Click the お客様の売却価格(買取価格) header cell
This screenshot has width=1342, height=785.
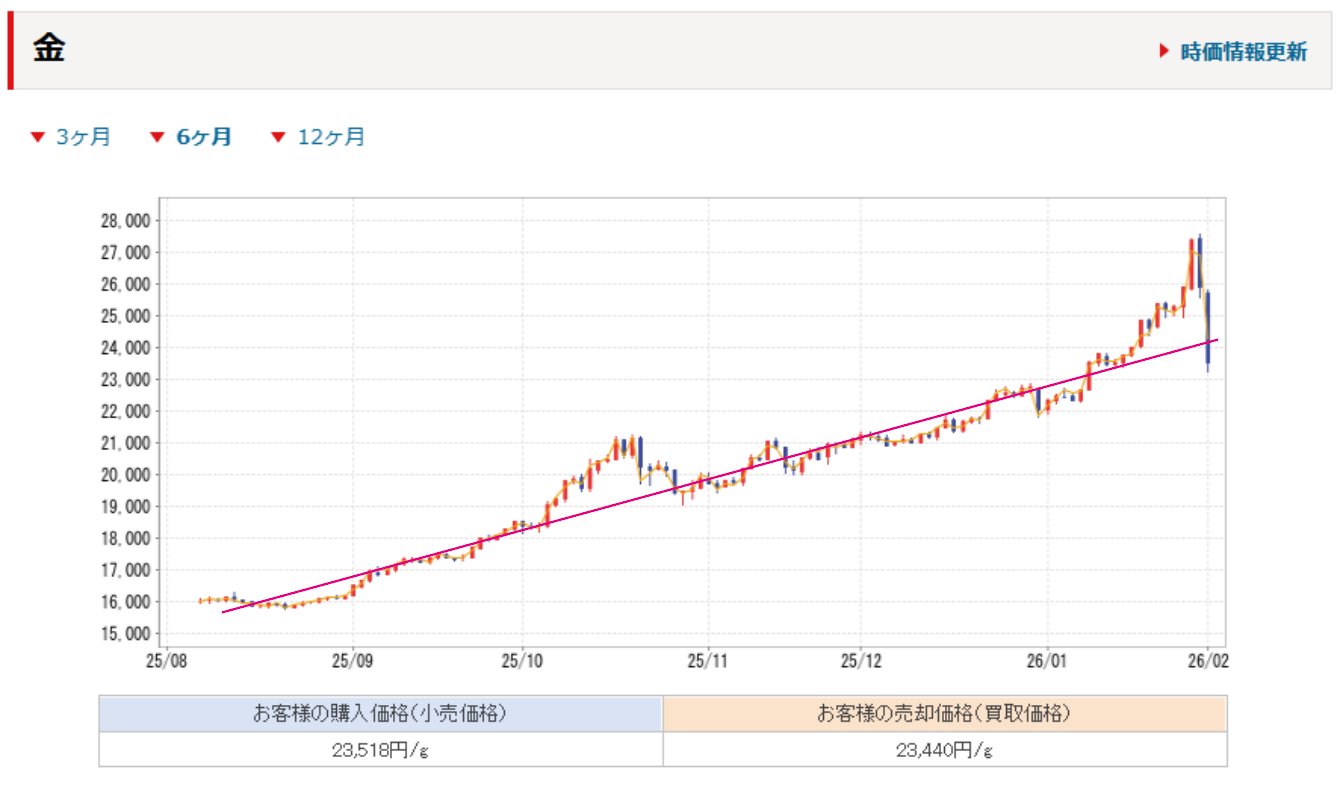pos(944,714)
